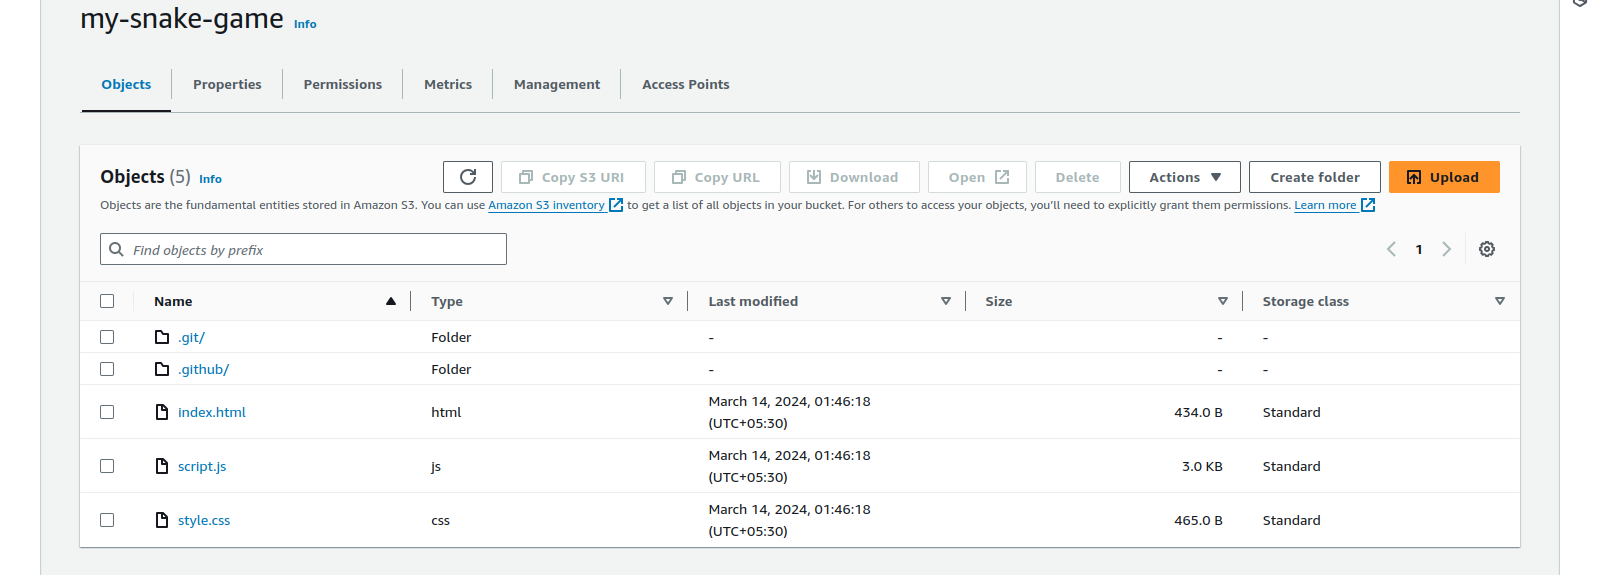Click the .github/ folder icon
This screenshot has height=575, width=1600.
click(x=162, y=369)
